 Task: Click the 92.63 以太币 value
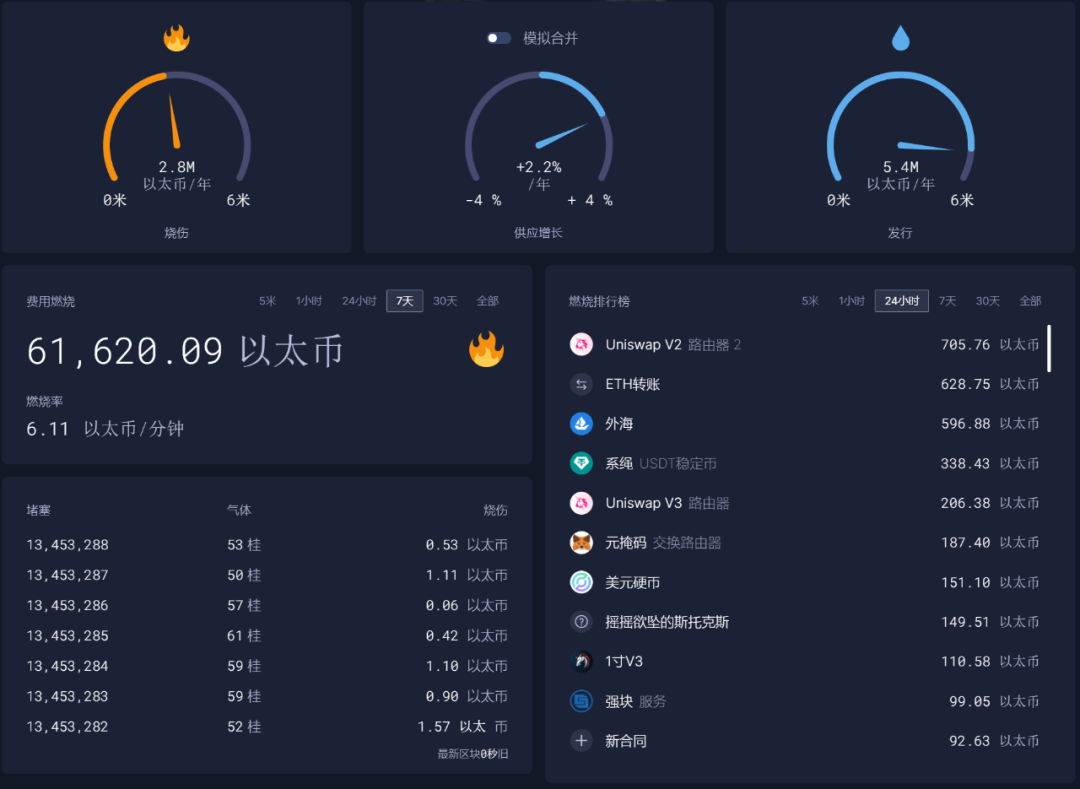pyautogui.click(x=994, y=741)
